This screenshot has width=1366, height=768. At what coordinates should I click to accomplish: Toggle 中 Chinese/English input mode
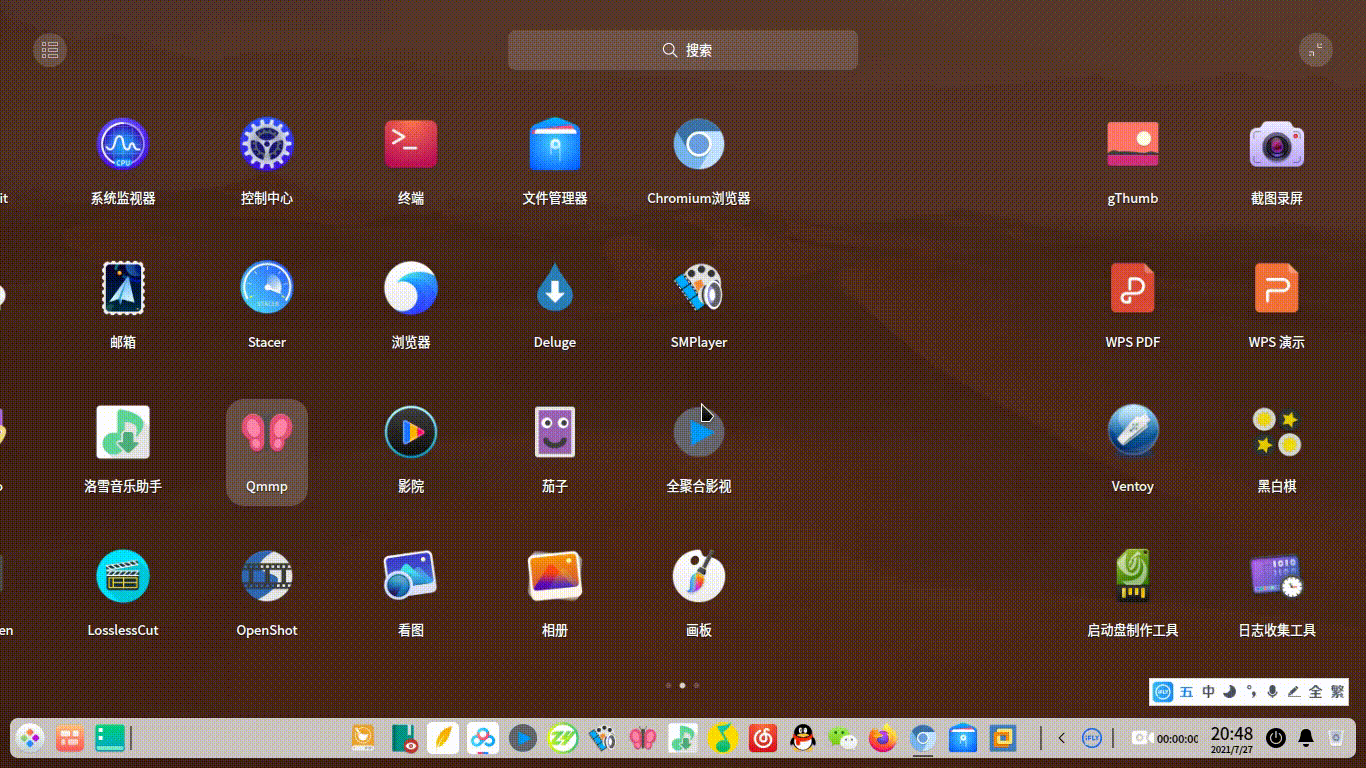click(1209, 691)
